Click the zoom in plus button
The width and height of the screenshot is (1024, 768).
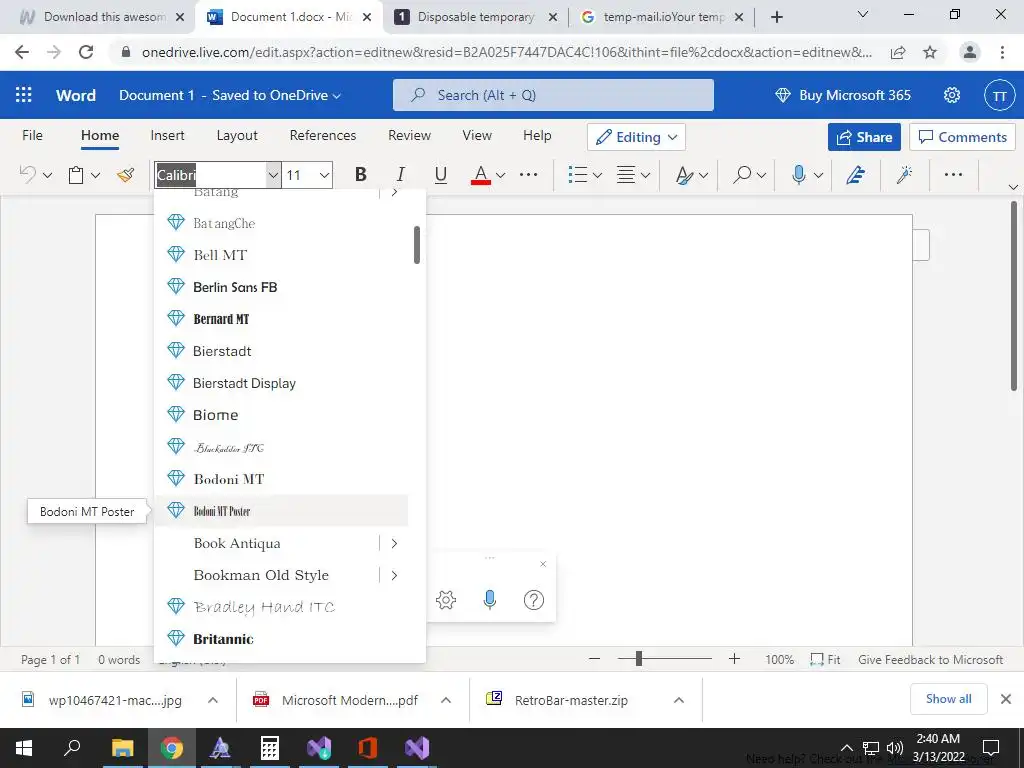[734, 659]
